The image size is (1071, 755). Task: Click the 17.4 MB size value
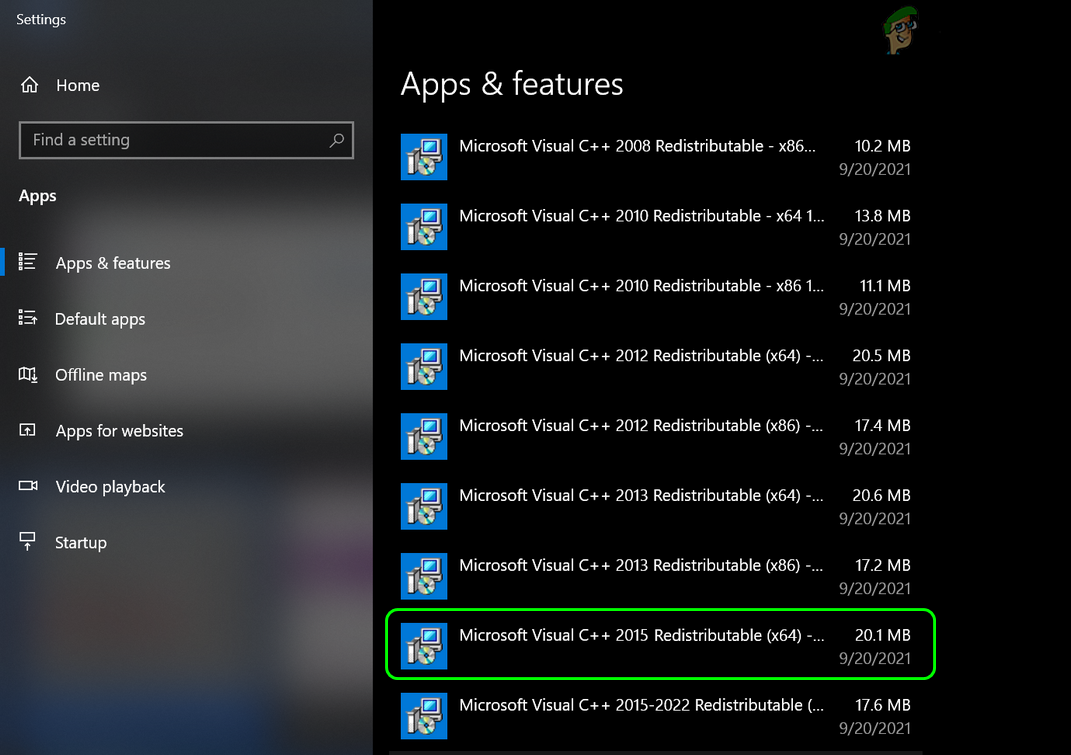coord(882,425)
